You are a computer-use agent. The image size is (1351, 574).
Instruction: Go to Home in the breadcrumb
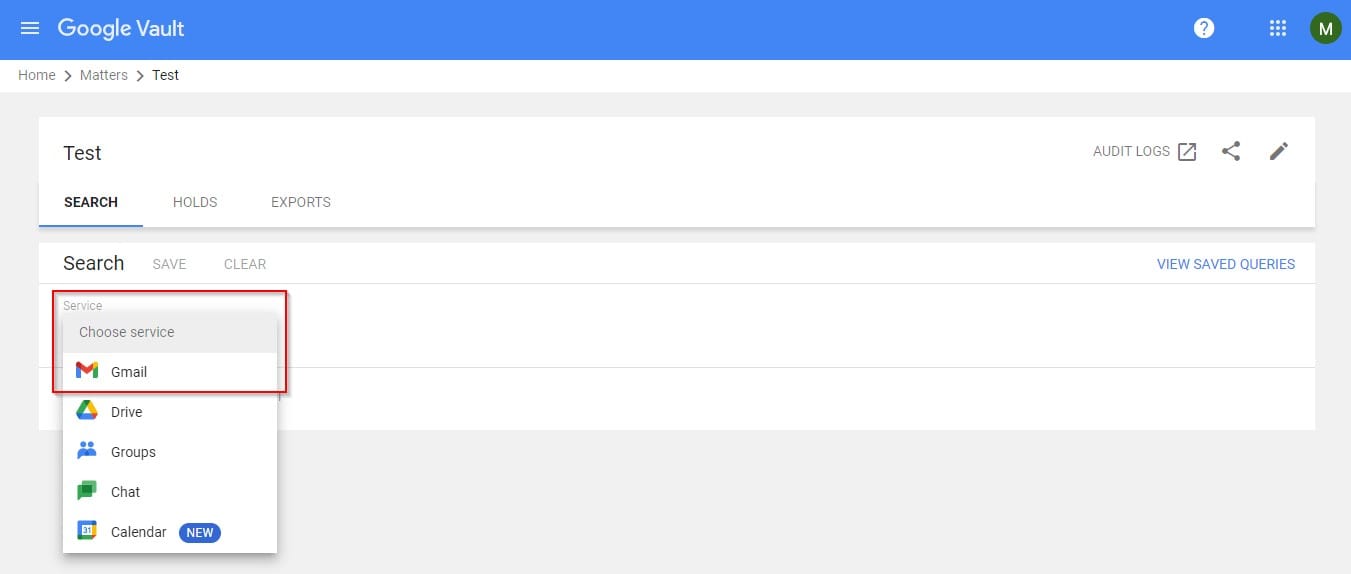click(37, 75)
